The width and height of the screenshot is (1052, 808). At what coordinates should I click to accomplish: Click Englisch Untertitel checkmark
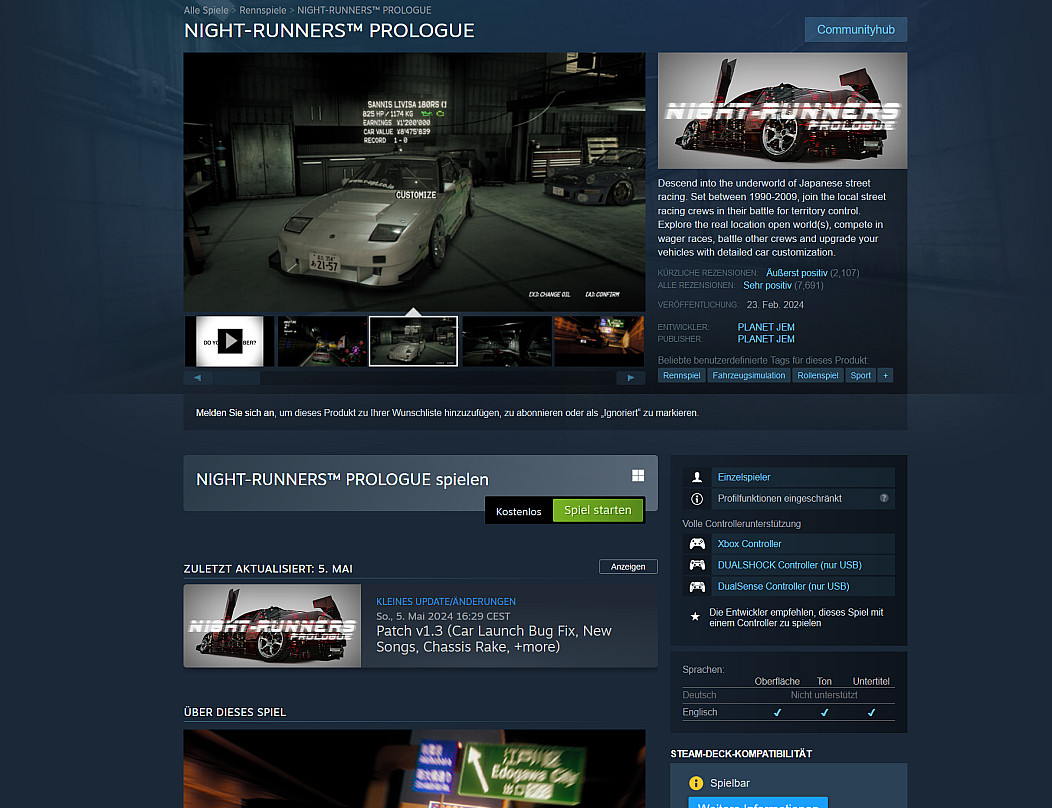coord(872,713)
